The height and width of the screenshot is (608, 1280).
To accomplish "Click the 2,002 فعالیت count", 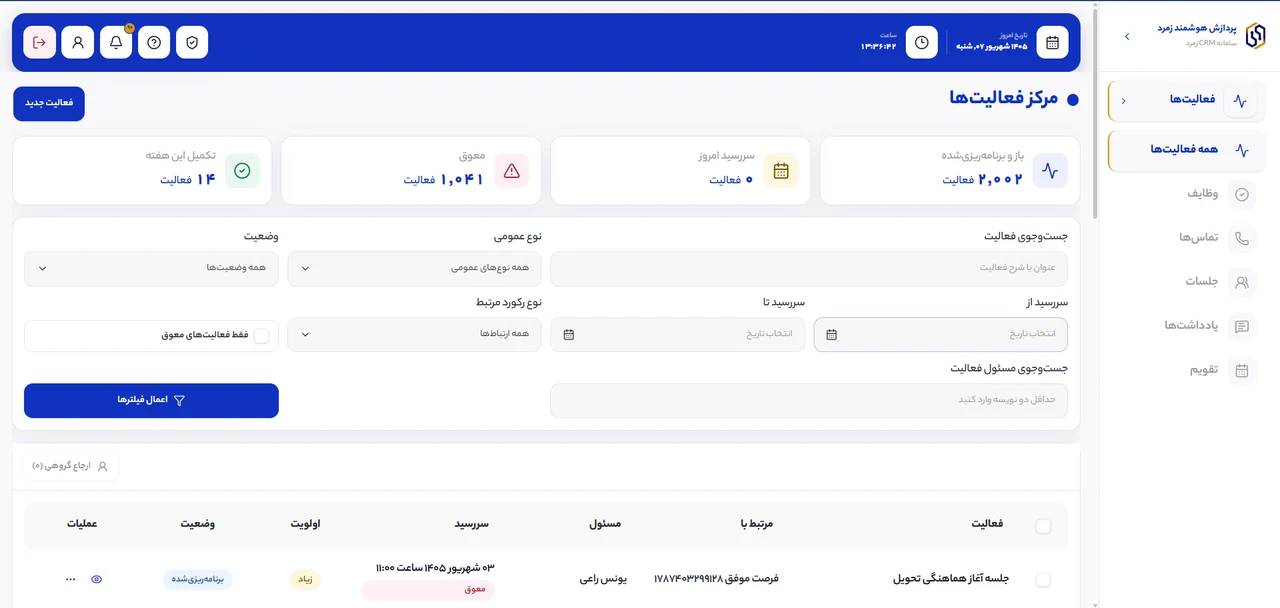I will pyautogui.click(x=983, y=180).
